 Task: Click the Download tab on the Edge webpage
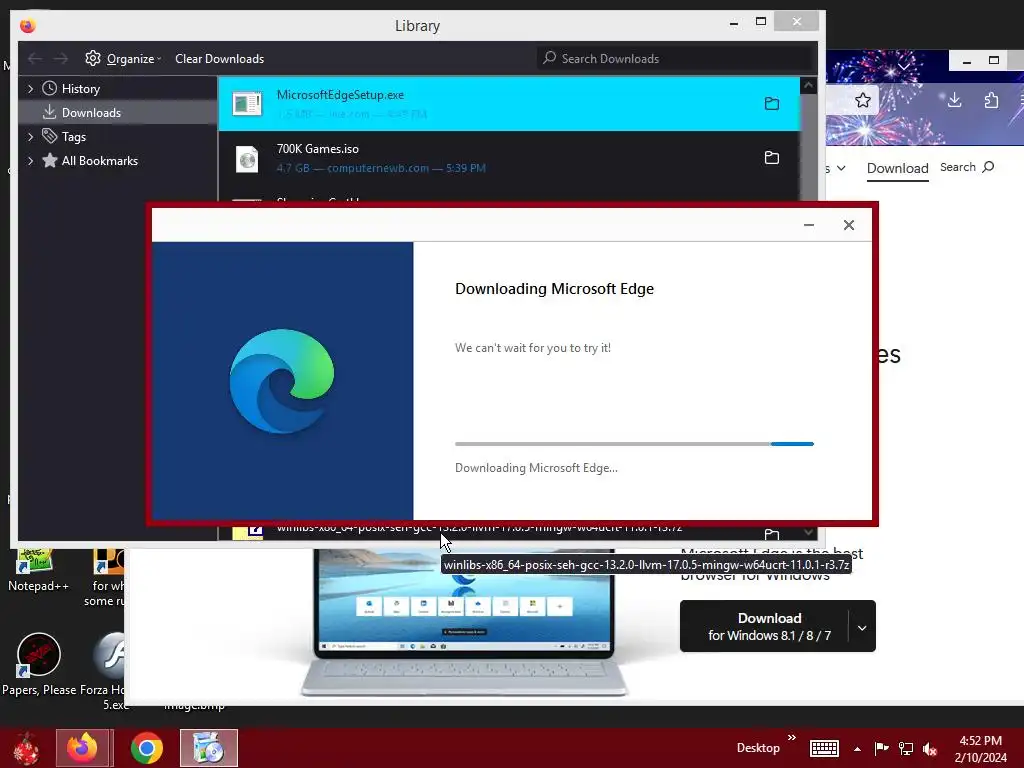coord(897,168)
